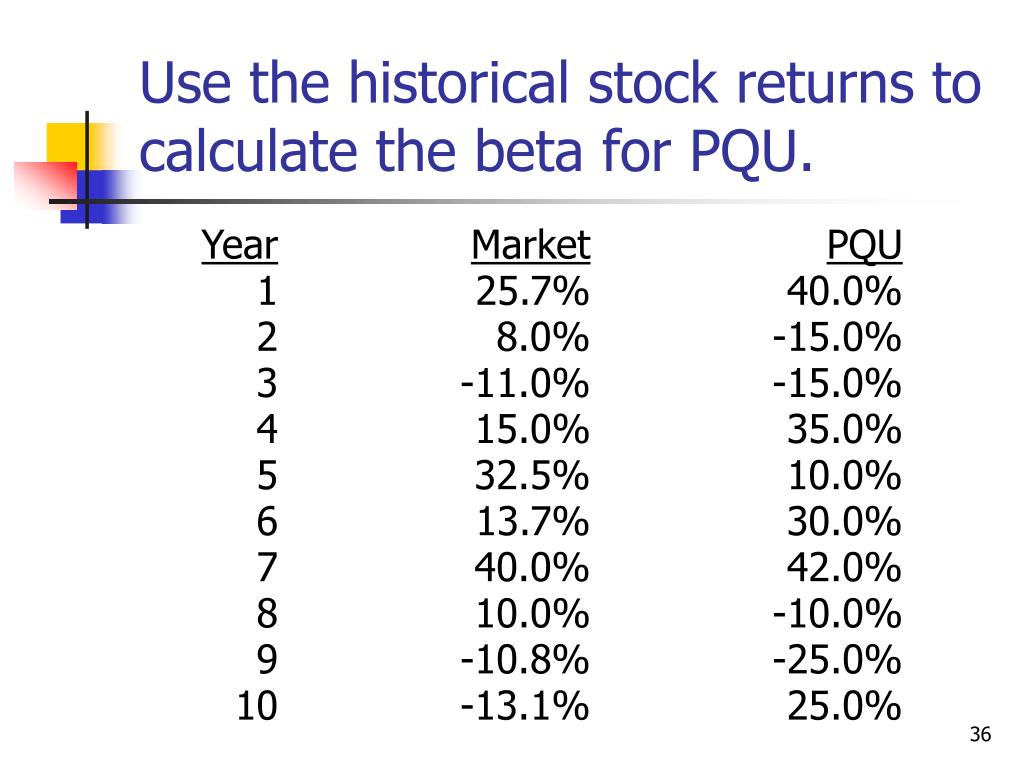1024x768 pixels.
Task: Select the PQU column header
Action: click(864, 246)
